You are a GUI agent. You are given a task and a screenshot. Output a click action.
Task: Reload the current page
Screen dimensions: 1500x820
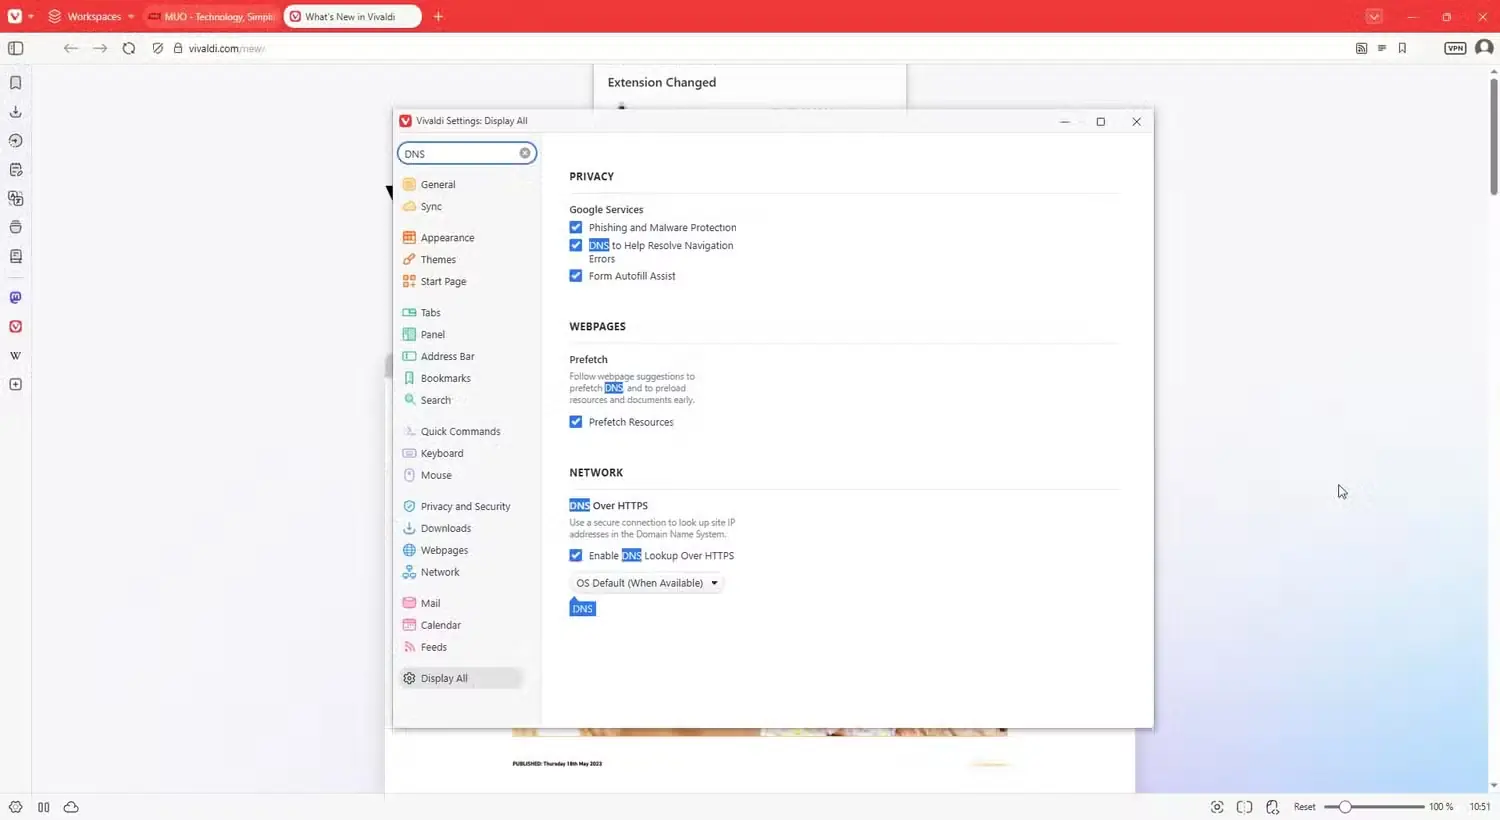[129, 48]
